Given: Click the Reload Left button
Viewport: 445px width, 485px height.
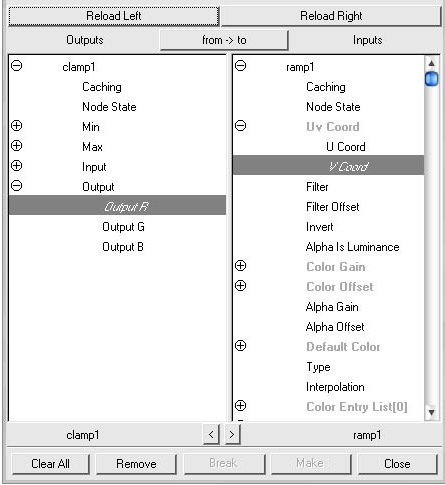Looking at the screenshot, I should click(x=114, y=16).
